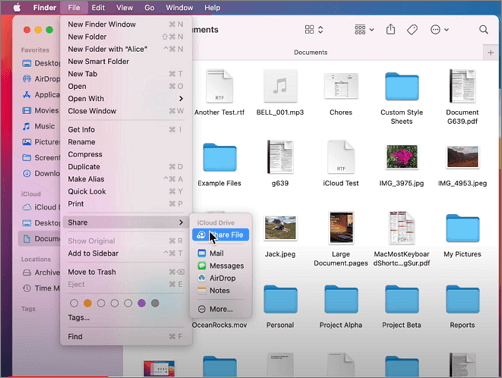Open Downloads in the sidebar
This screenshot has width=502, height=378.
(41, 173)
